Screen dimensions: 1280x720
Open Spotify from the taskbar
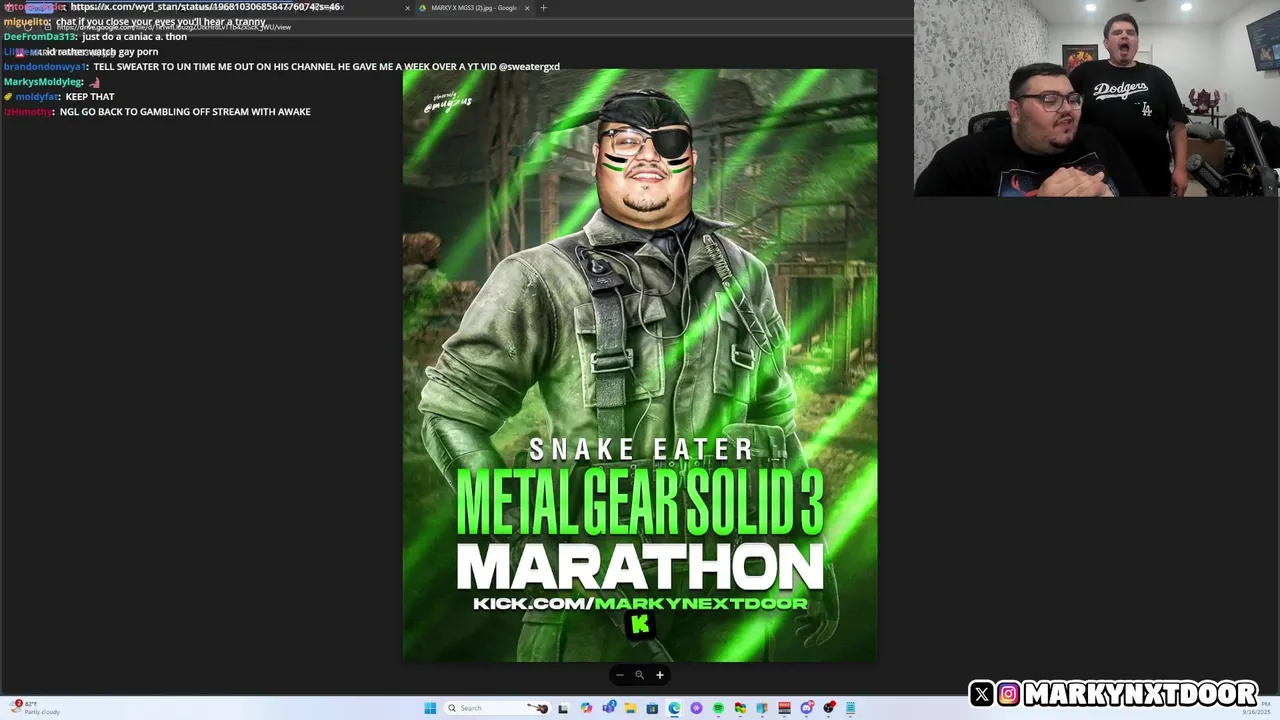[x=718, y=708]
